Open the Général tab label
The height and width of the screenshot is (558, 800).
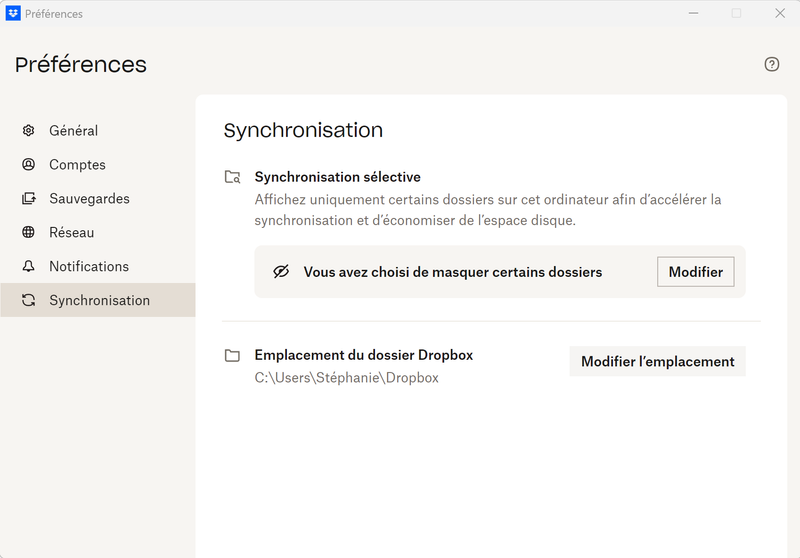[x=73, y=131]
